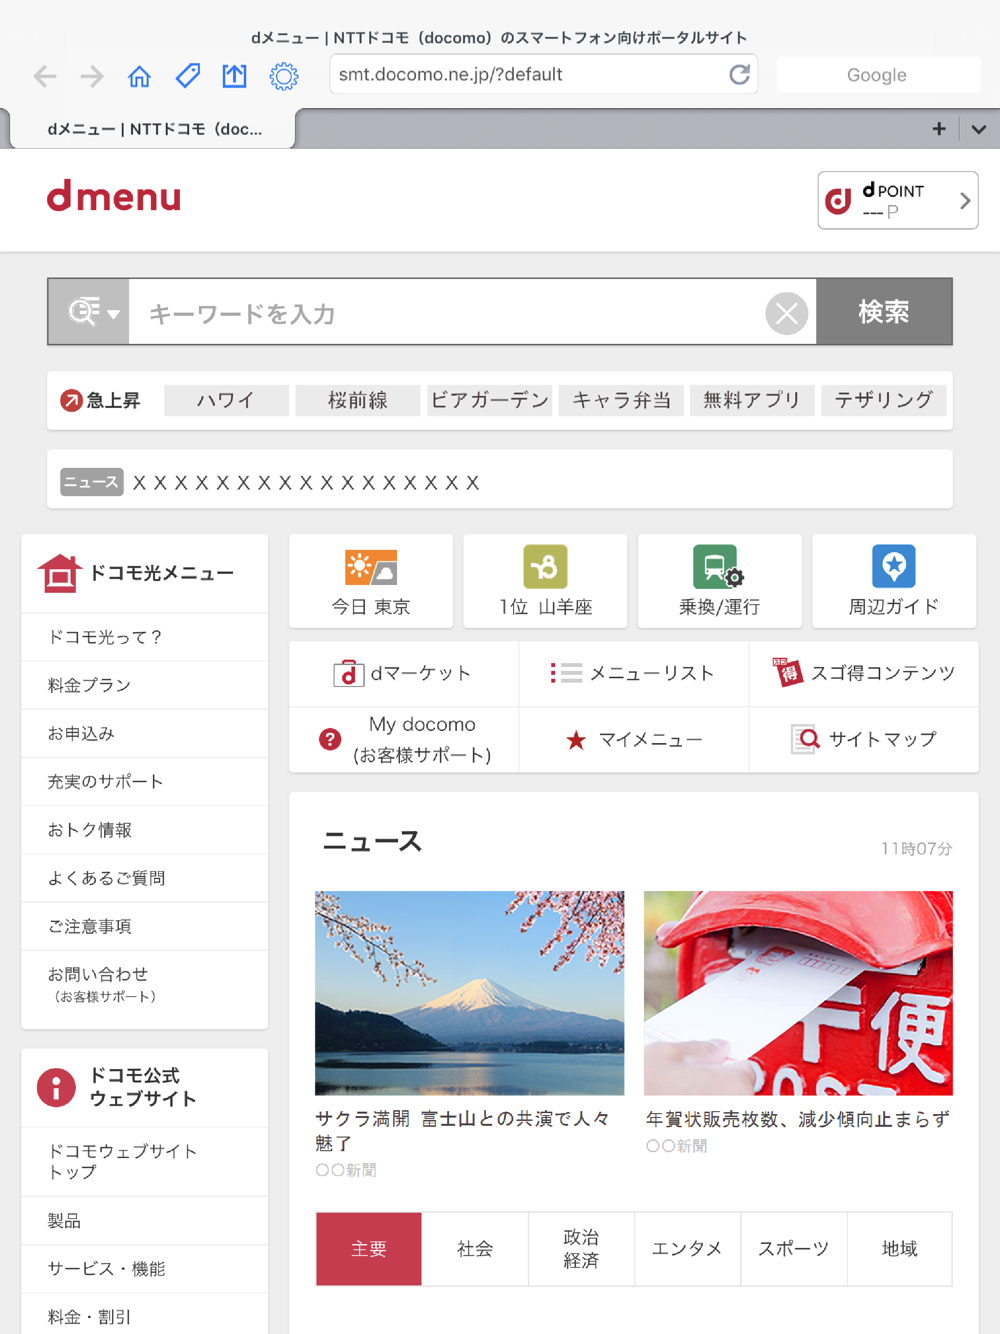Open the ニュース headline ticker

500,481
